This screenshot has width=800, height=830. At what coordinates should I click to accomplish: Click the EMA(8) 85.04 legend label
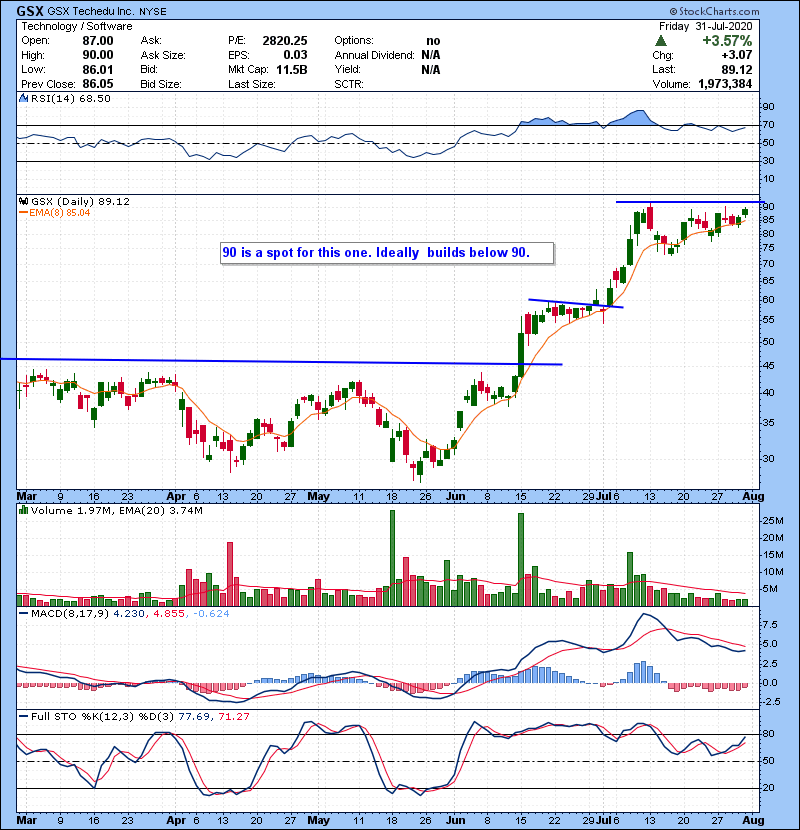pos(55,213)
